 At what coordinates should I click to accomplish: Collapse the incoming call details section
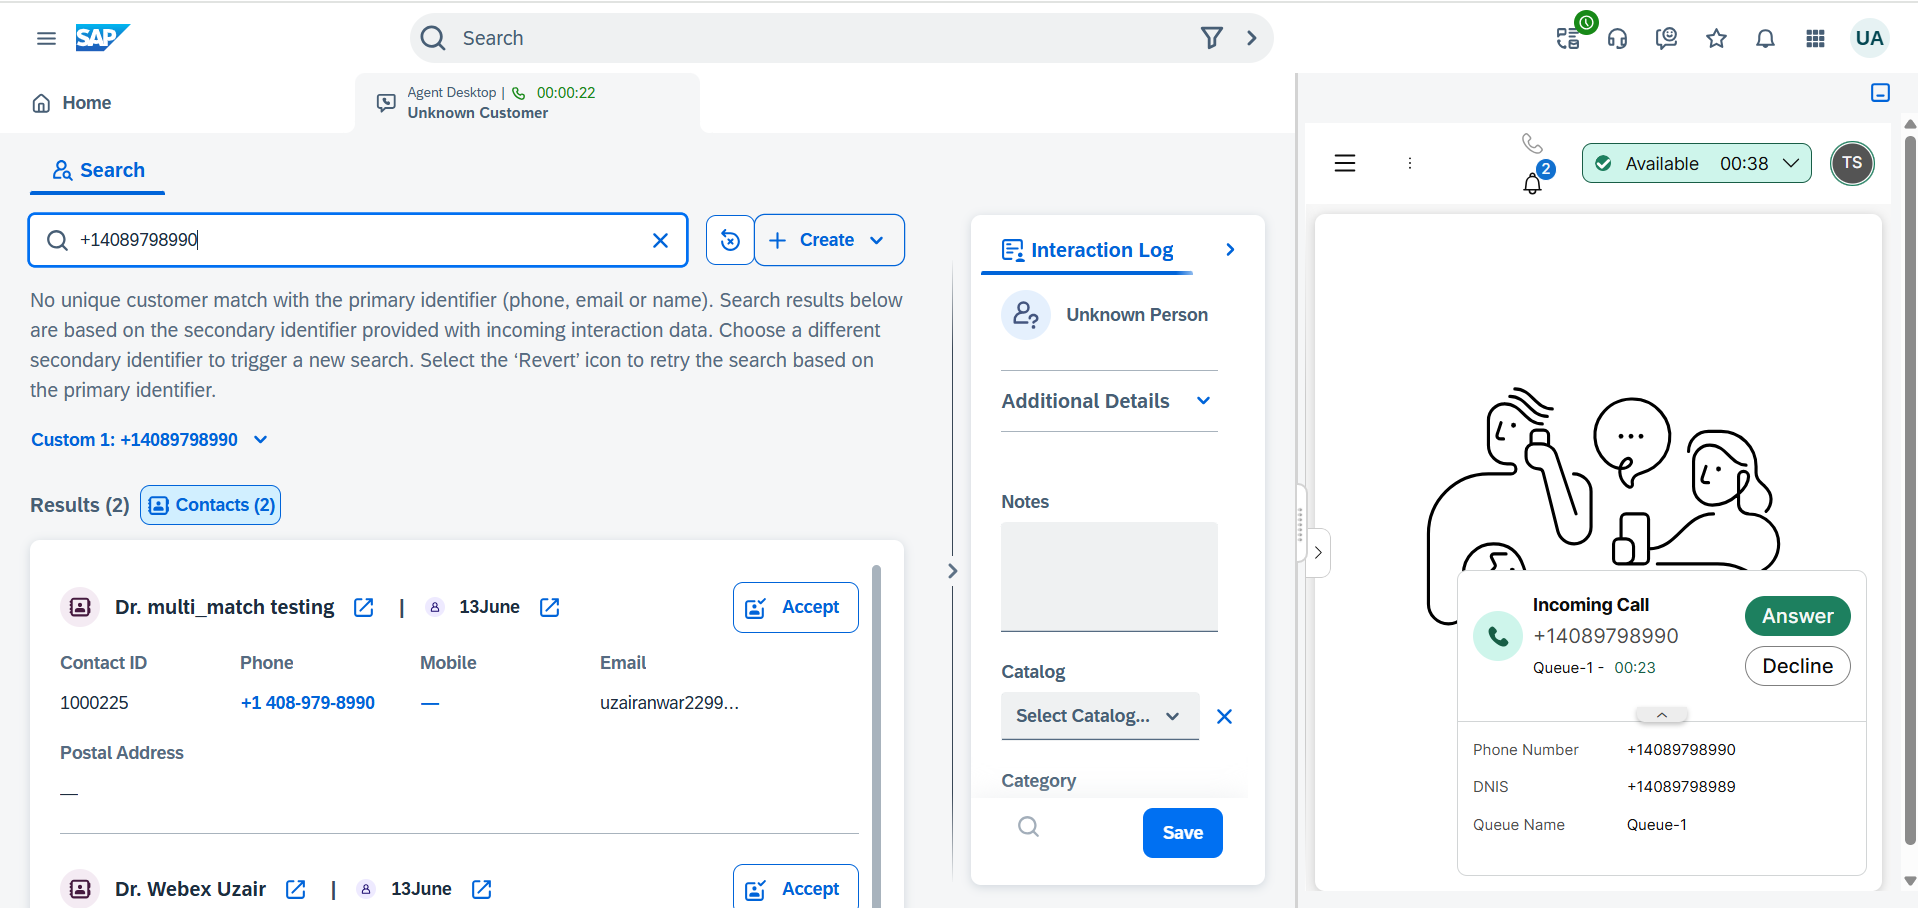(x=1661, y=715)
